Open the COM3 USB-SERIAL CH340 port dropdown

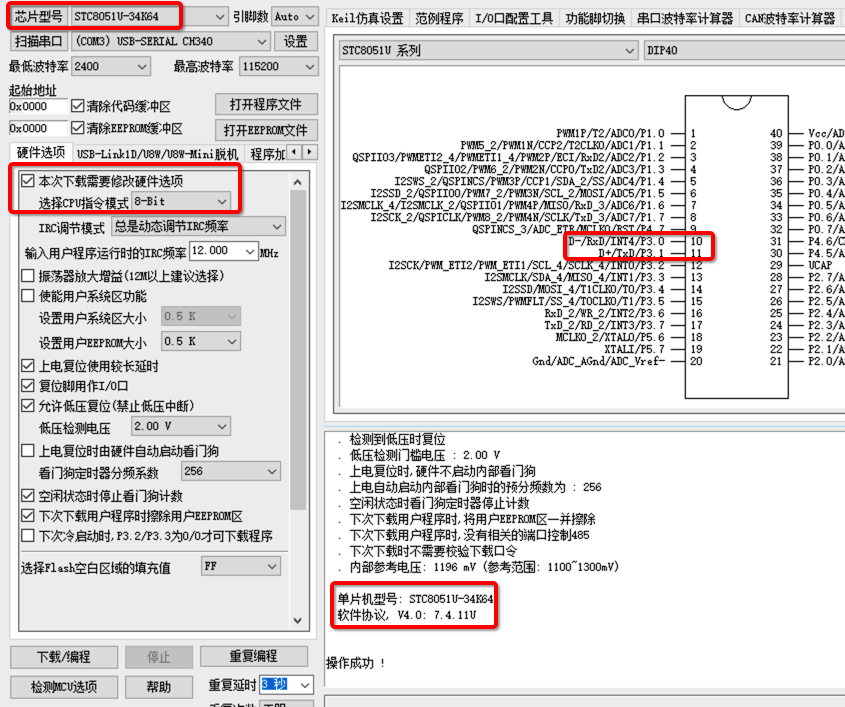pos(170,41)
